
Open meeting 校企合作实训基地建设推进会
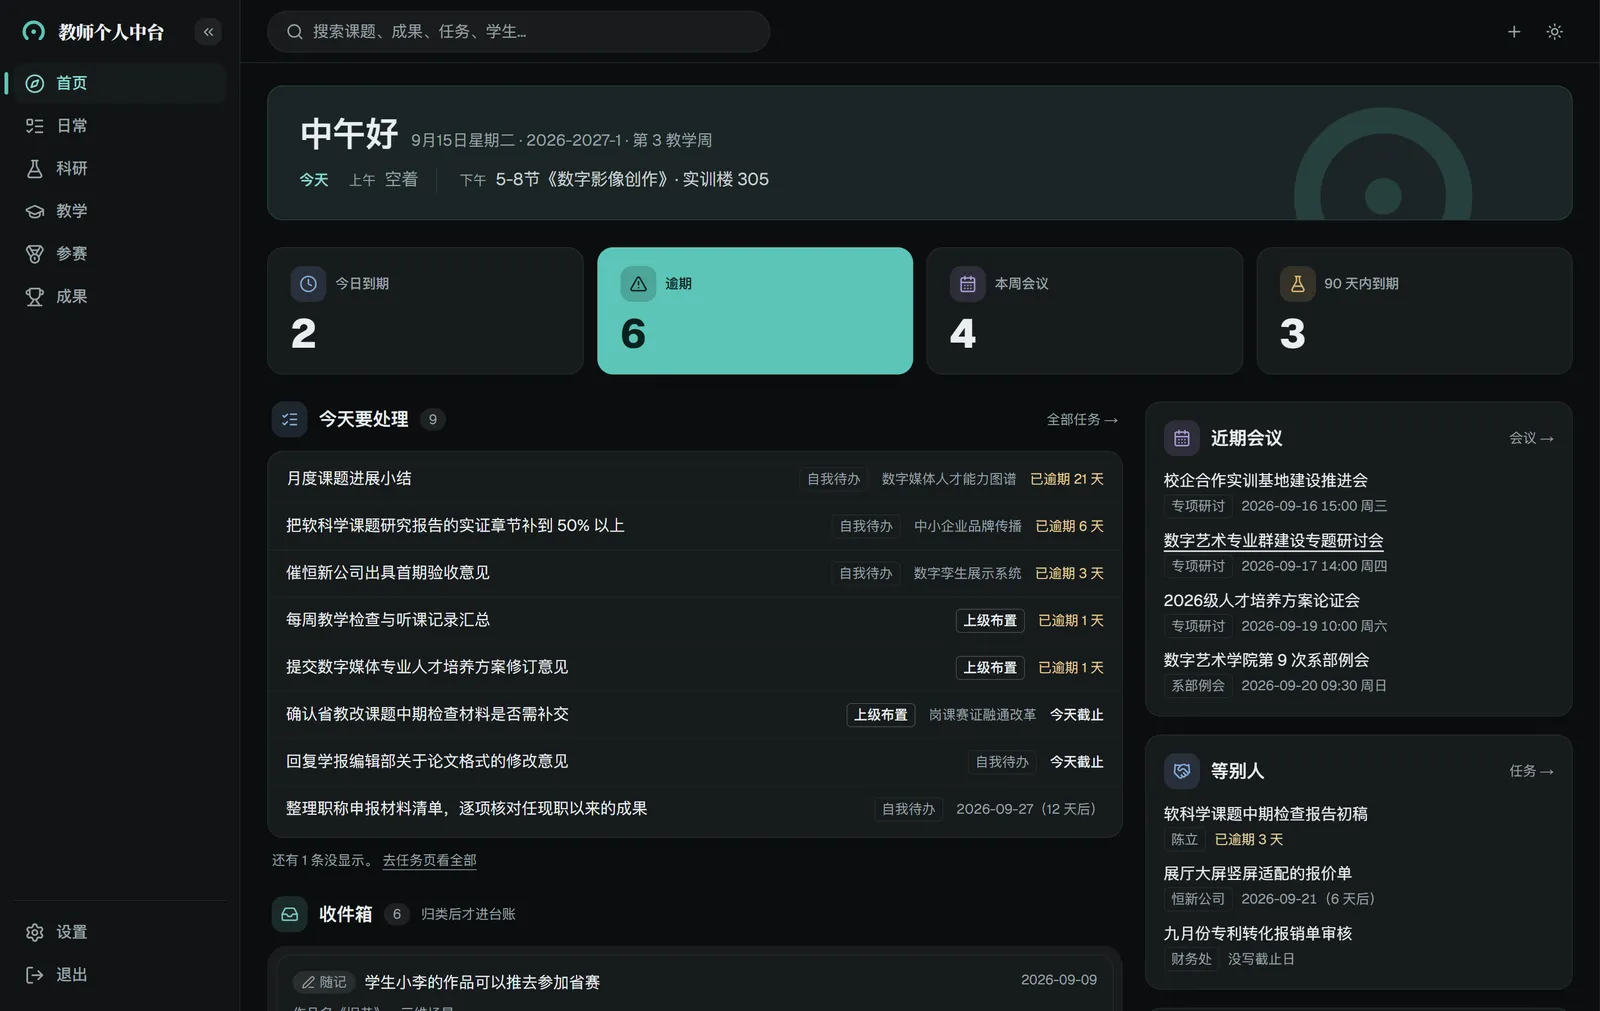click(x=1266, y=481)
